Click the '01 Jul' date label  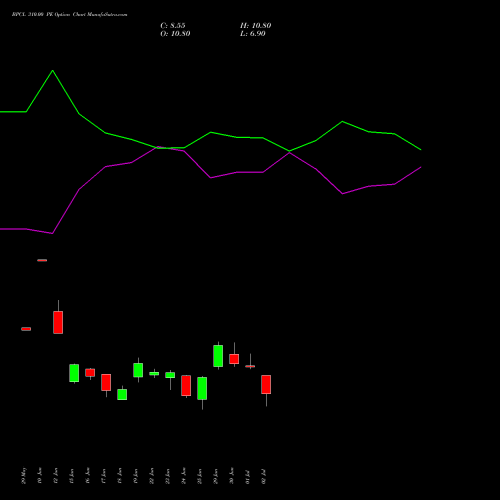248,476
